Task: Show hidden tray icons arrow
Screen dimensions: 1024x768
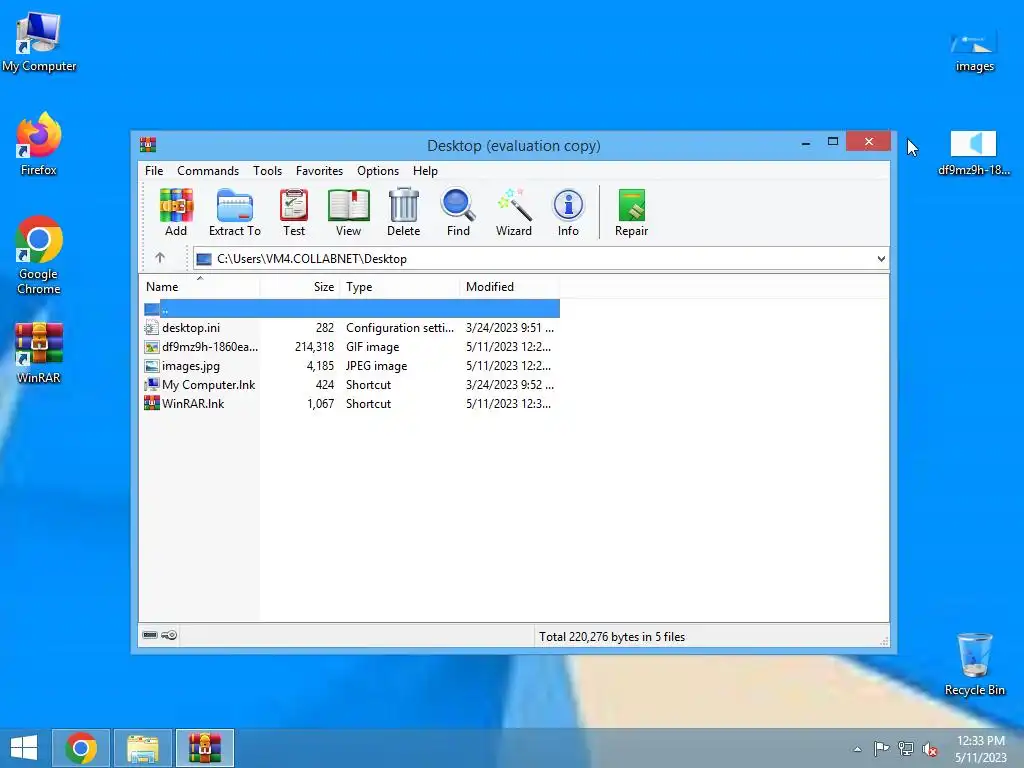Action: [857, 749]
